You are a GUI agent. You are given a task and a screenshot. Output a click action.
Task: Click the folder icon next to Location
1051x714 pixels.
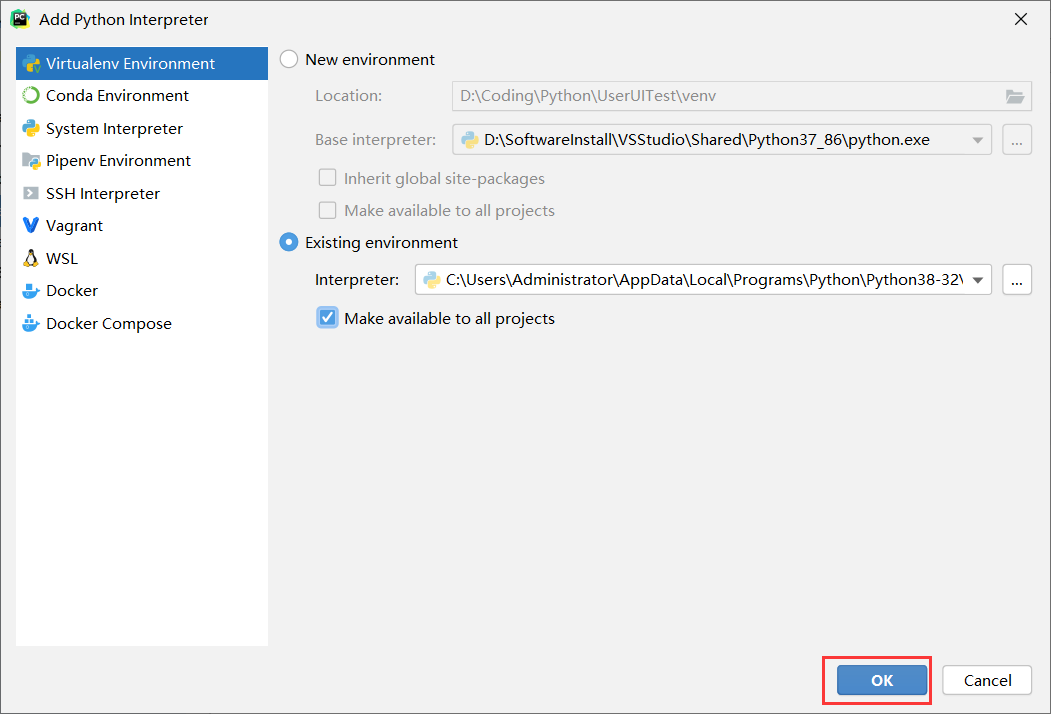tap(1015, 96)
